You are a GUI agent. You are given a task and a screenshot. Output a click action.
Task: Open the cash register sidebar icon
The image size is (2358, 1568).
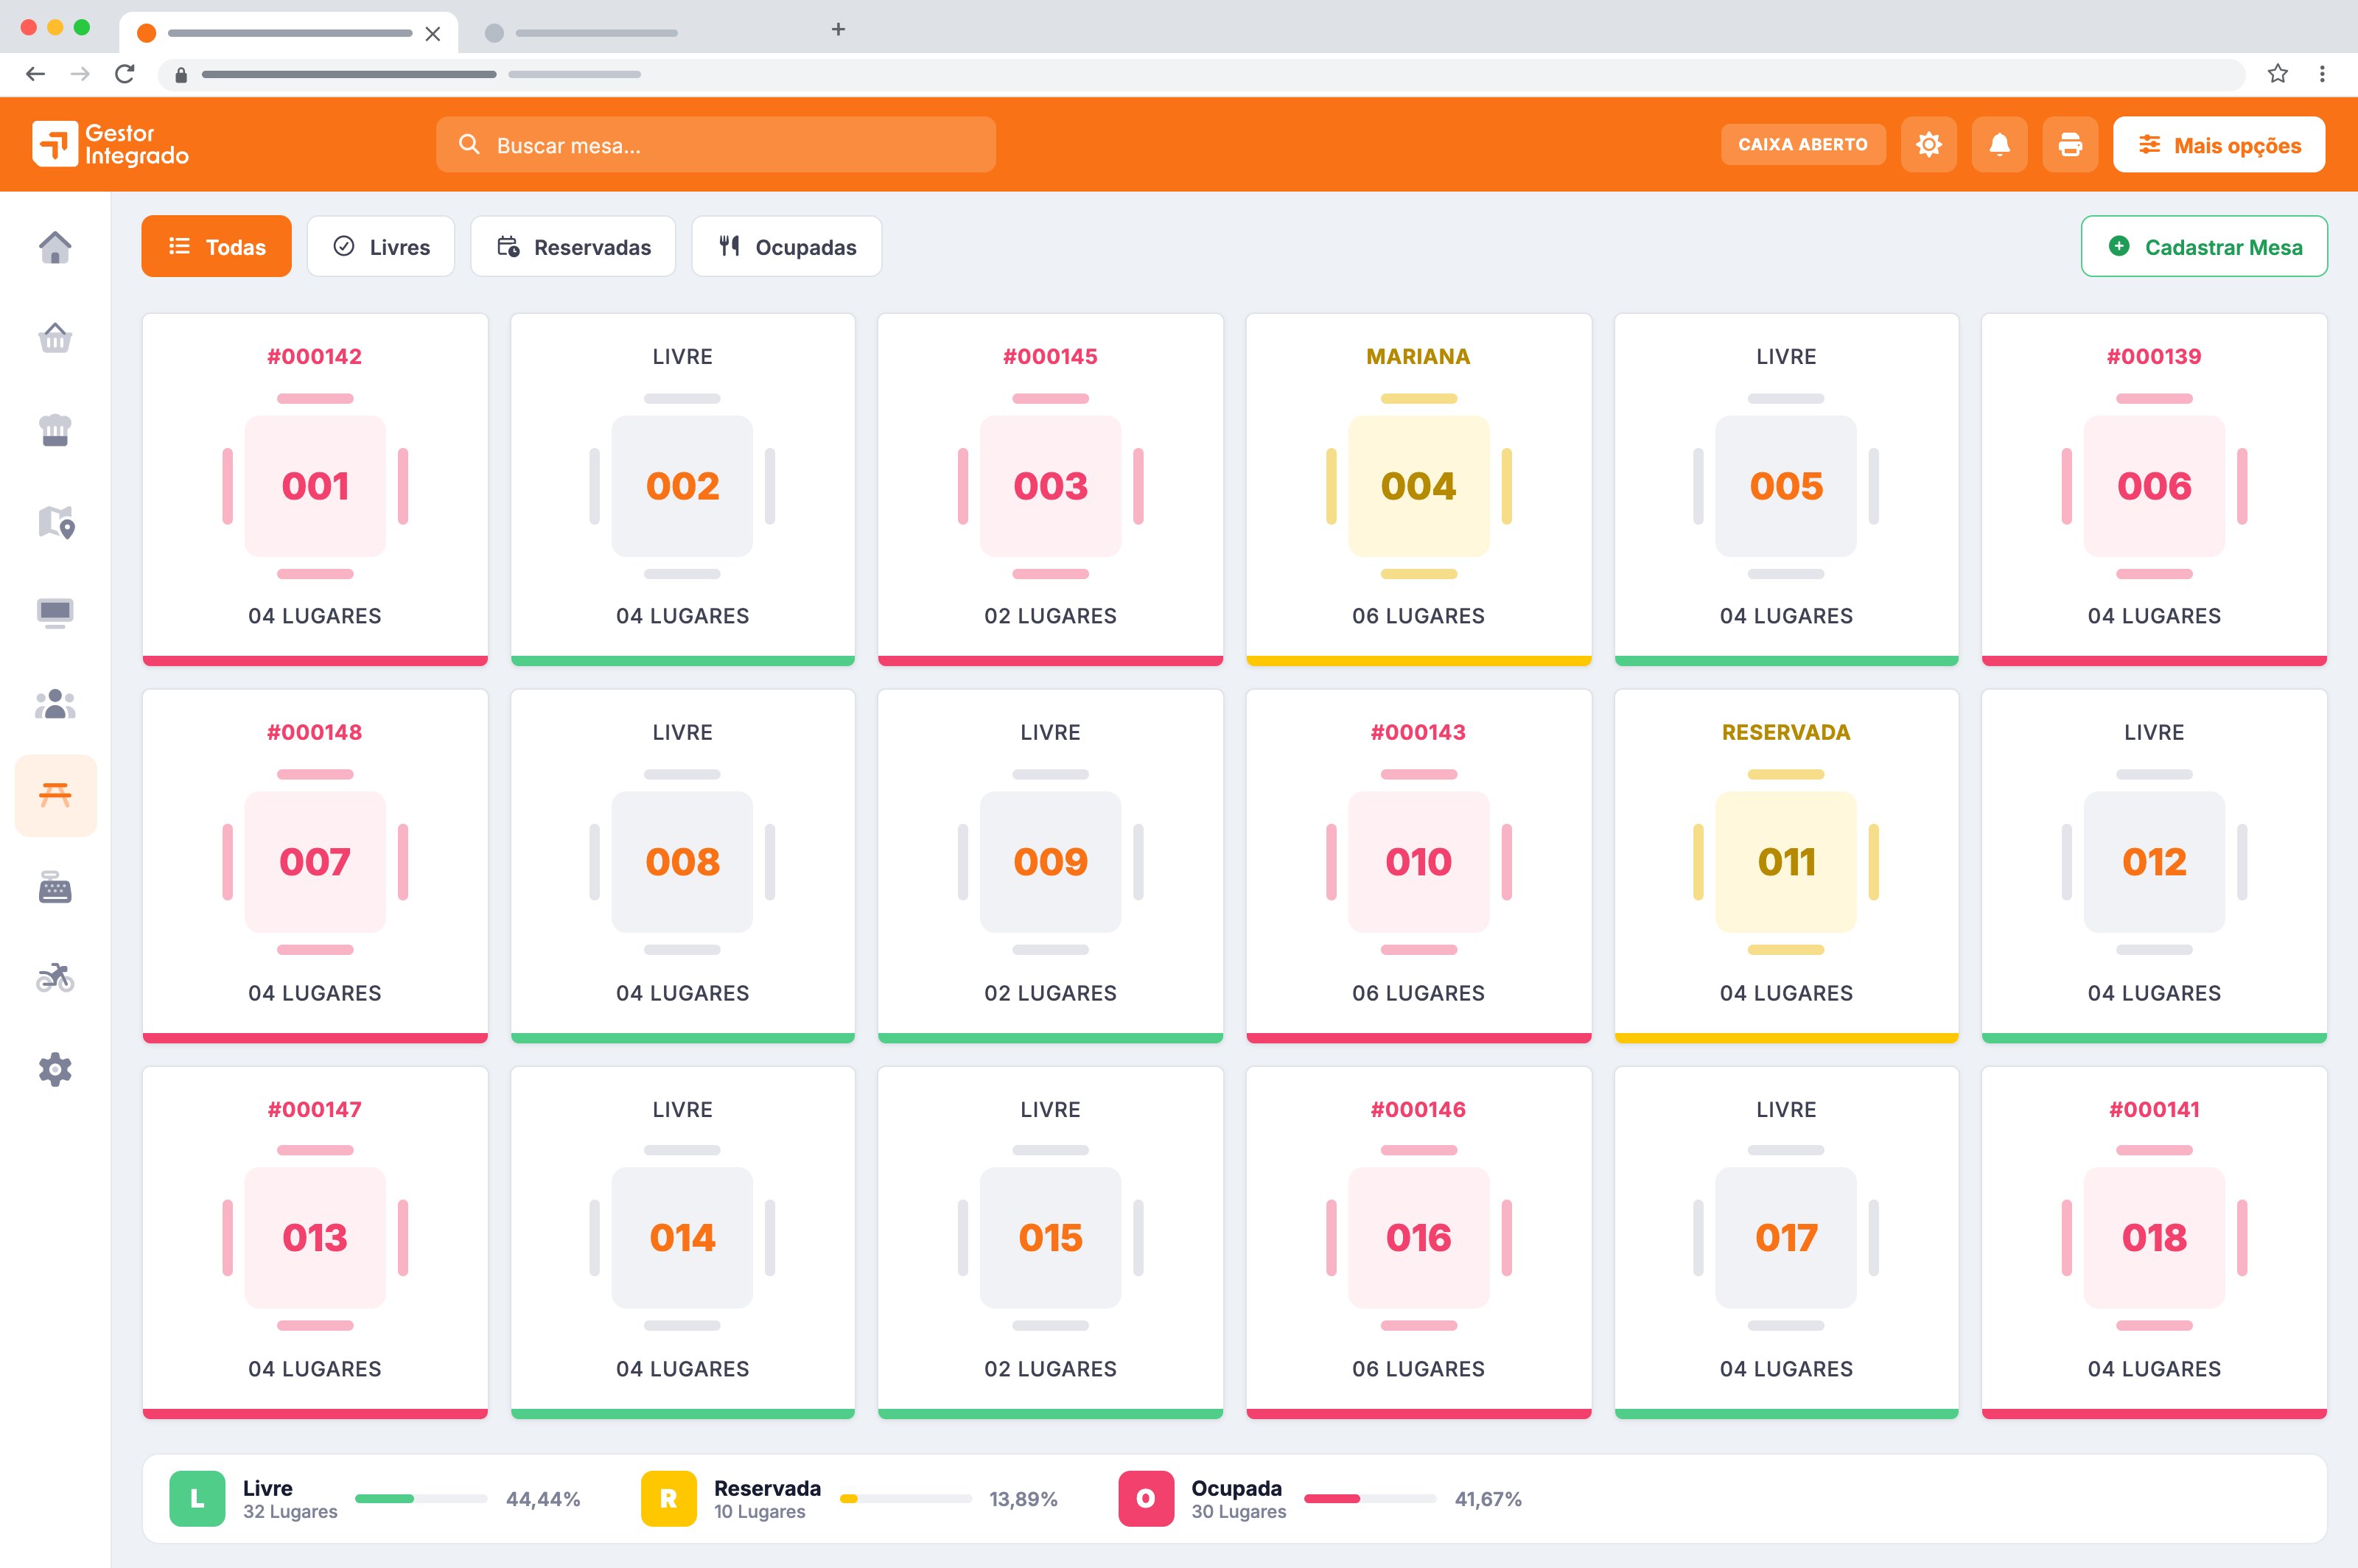click(55, 887)
